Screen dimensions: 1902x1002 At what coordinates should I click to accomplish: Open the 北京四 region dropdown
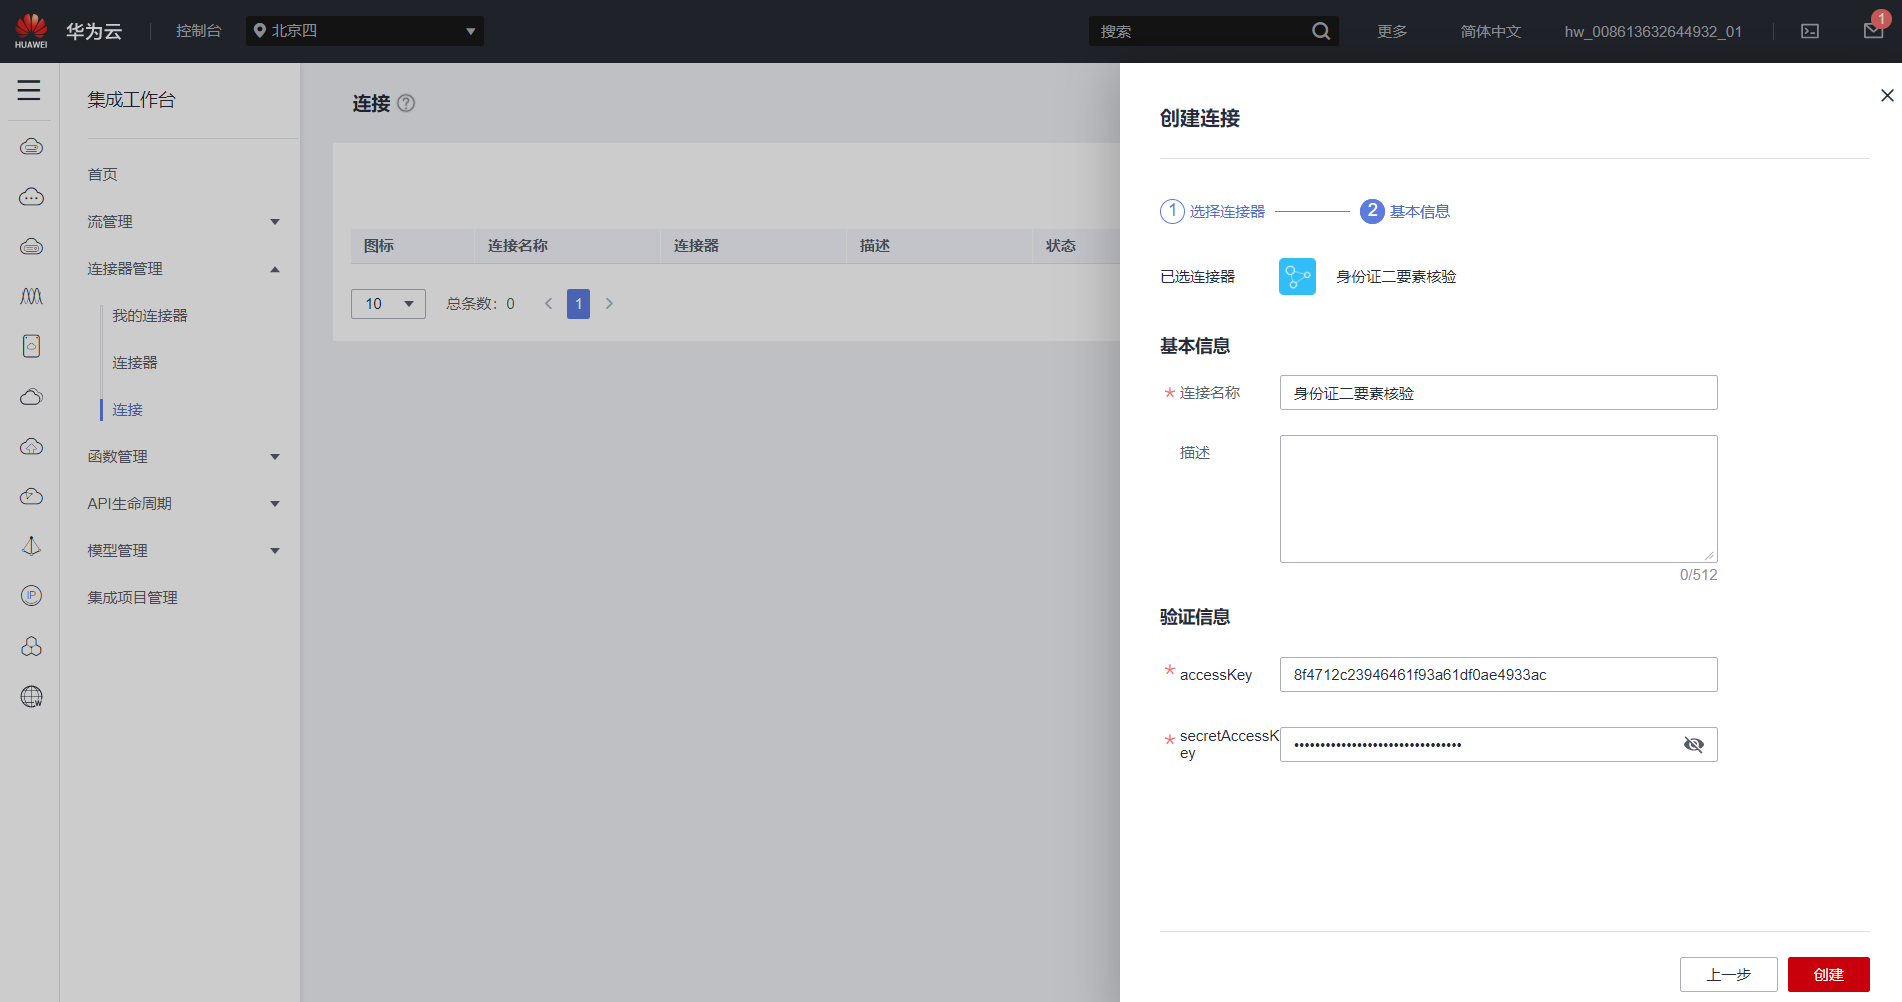tap(365, 31)
